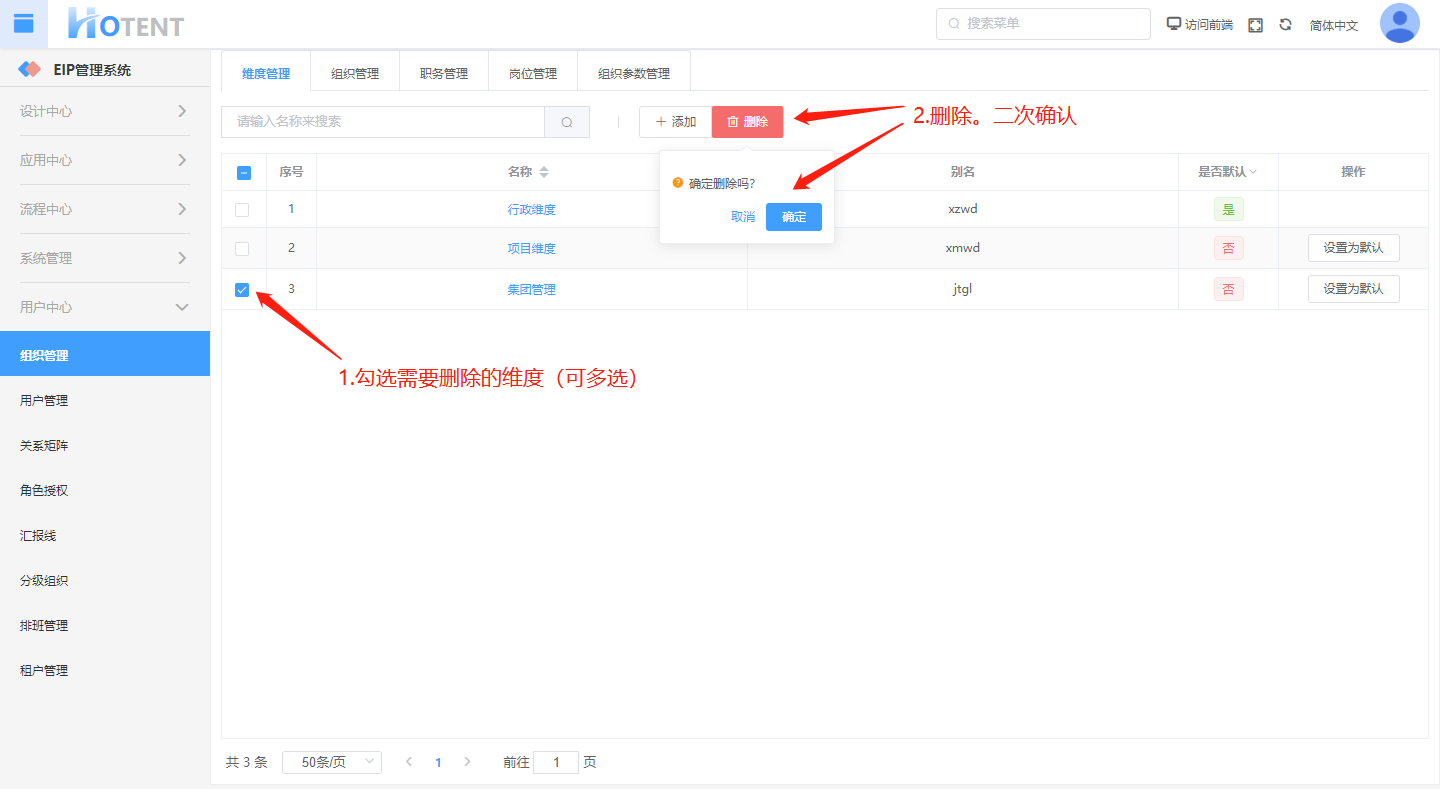1440x789 pixels.
Task: Check the checkbox for row 项目维度
Action: [242, 249]
